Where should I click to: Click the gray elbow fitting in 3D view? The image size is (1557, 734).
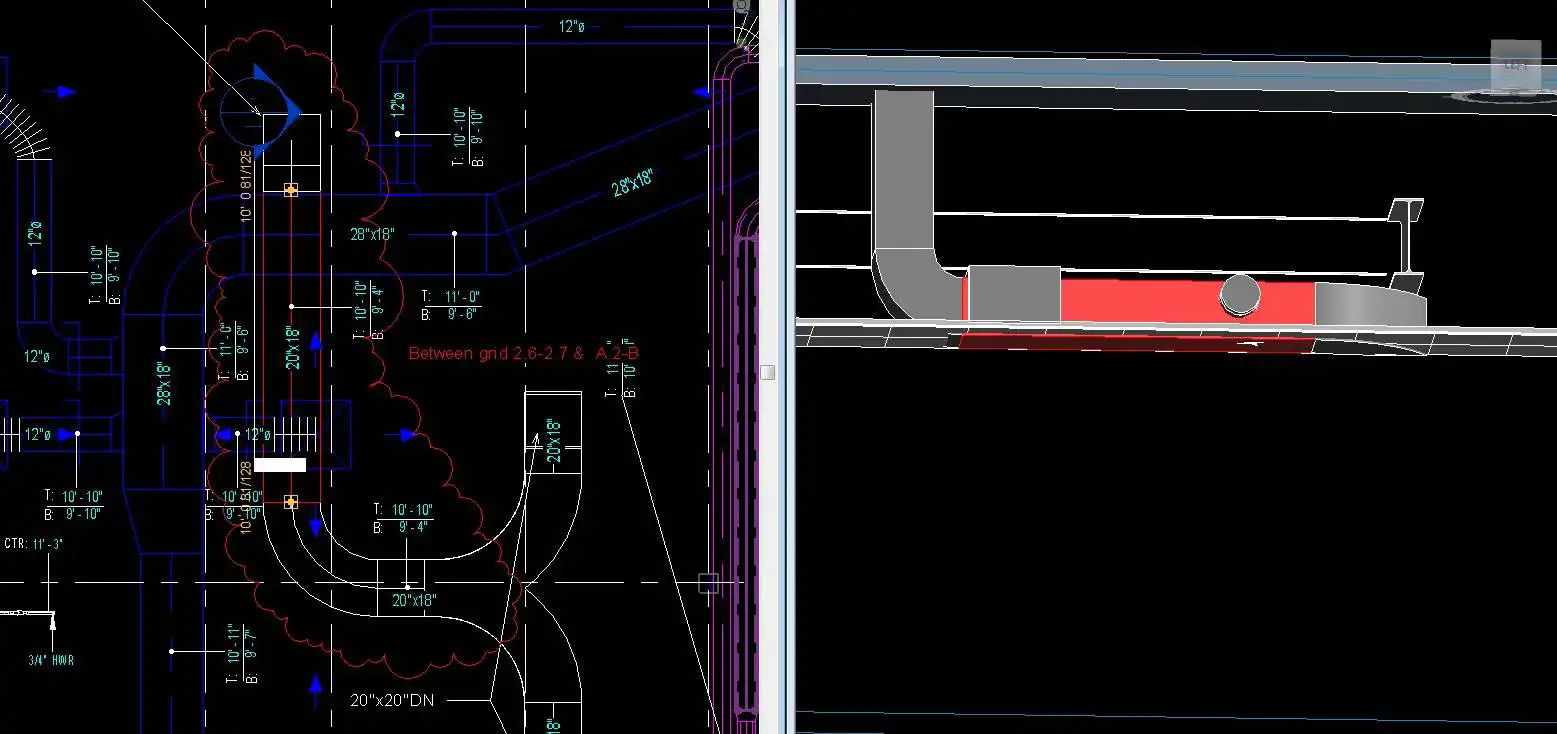pyautogui.click(x=915, y=284)
